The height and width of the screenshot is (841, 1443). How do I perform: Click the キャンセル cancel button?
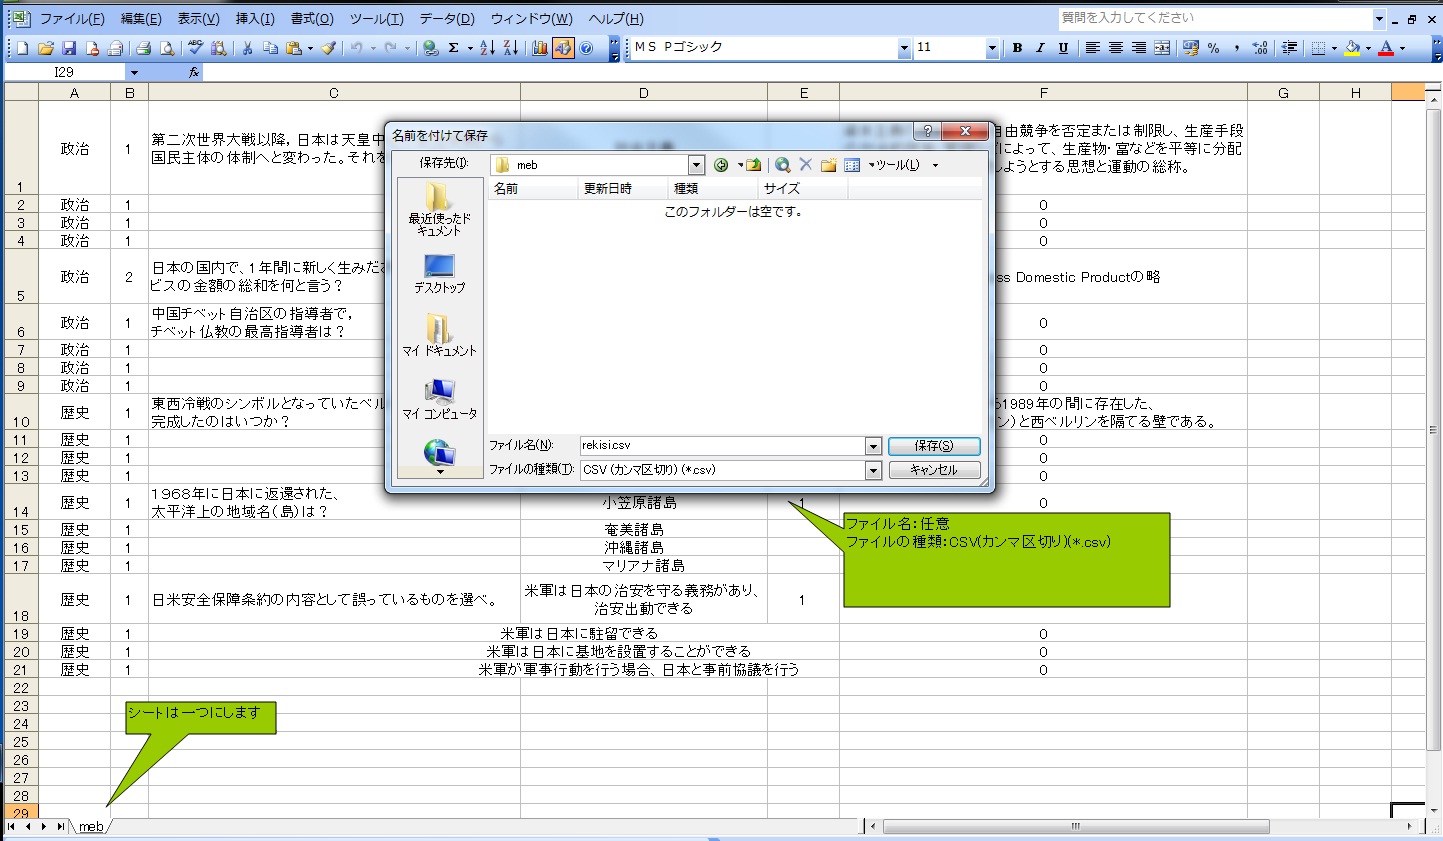pyautogui.click(x=933, y=470)
